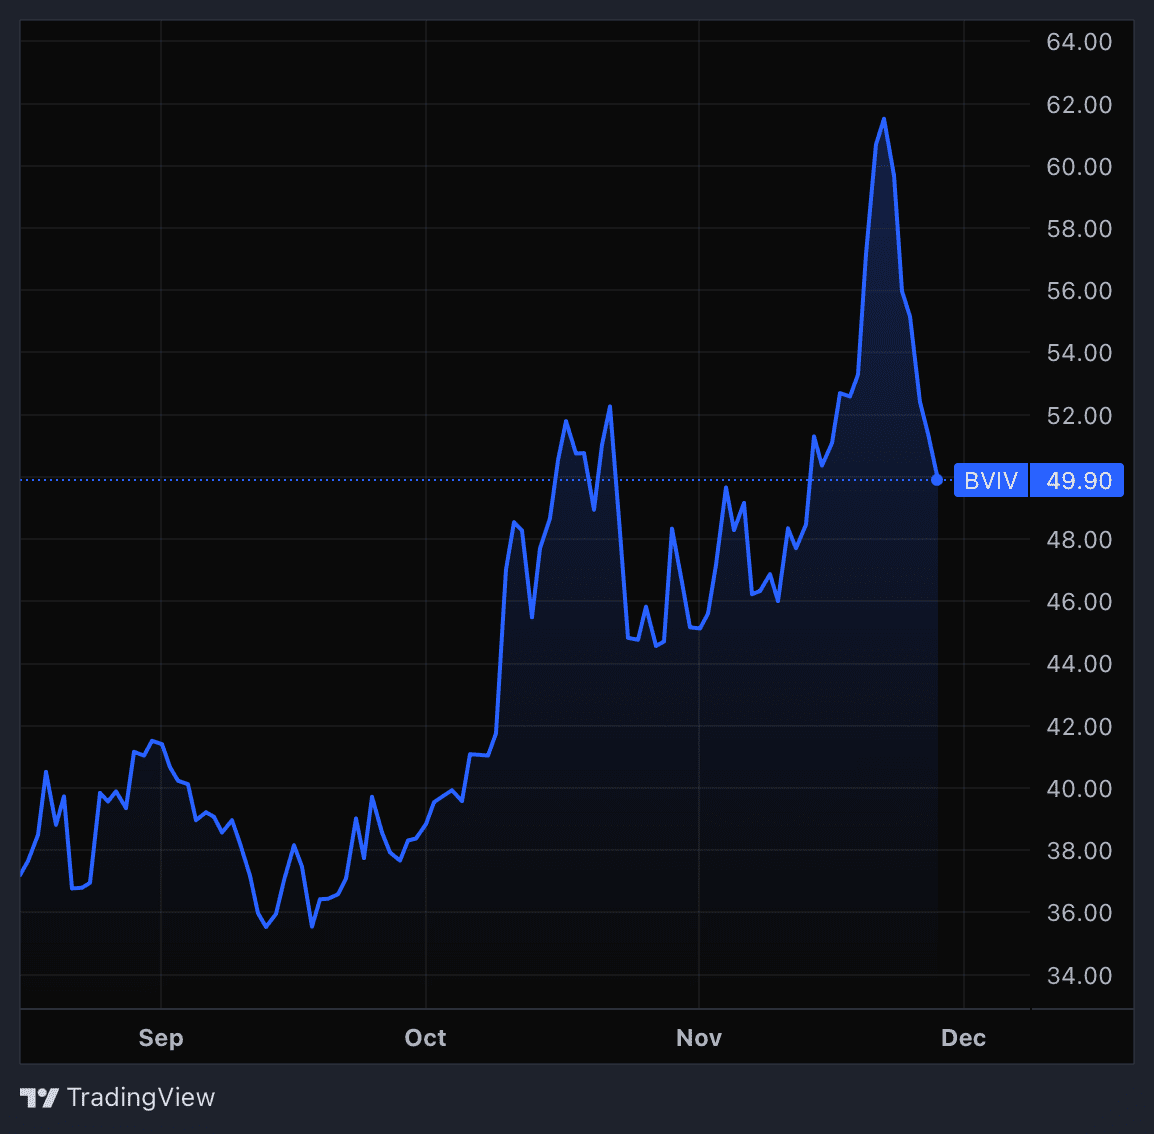This screenshot has width=1154, height=1134.
Task: Click the 64.00 value on the price scale
Action: point(1079,42)
